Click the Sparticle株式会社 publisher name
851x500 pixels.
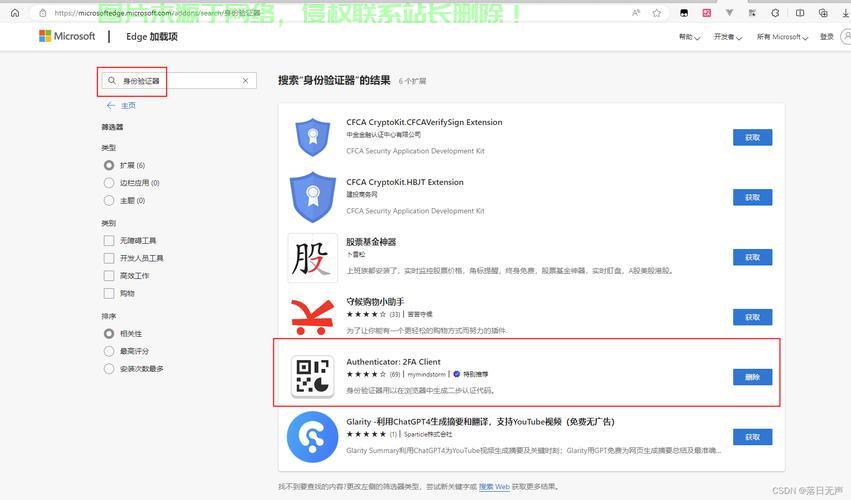click(x=428, y=434)
